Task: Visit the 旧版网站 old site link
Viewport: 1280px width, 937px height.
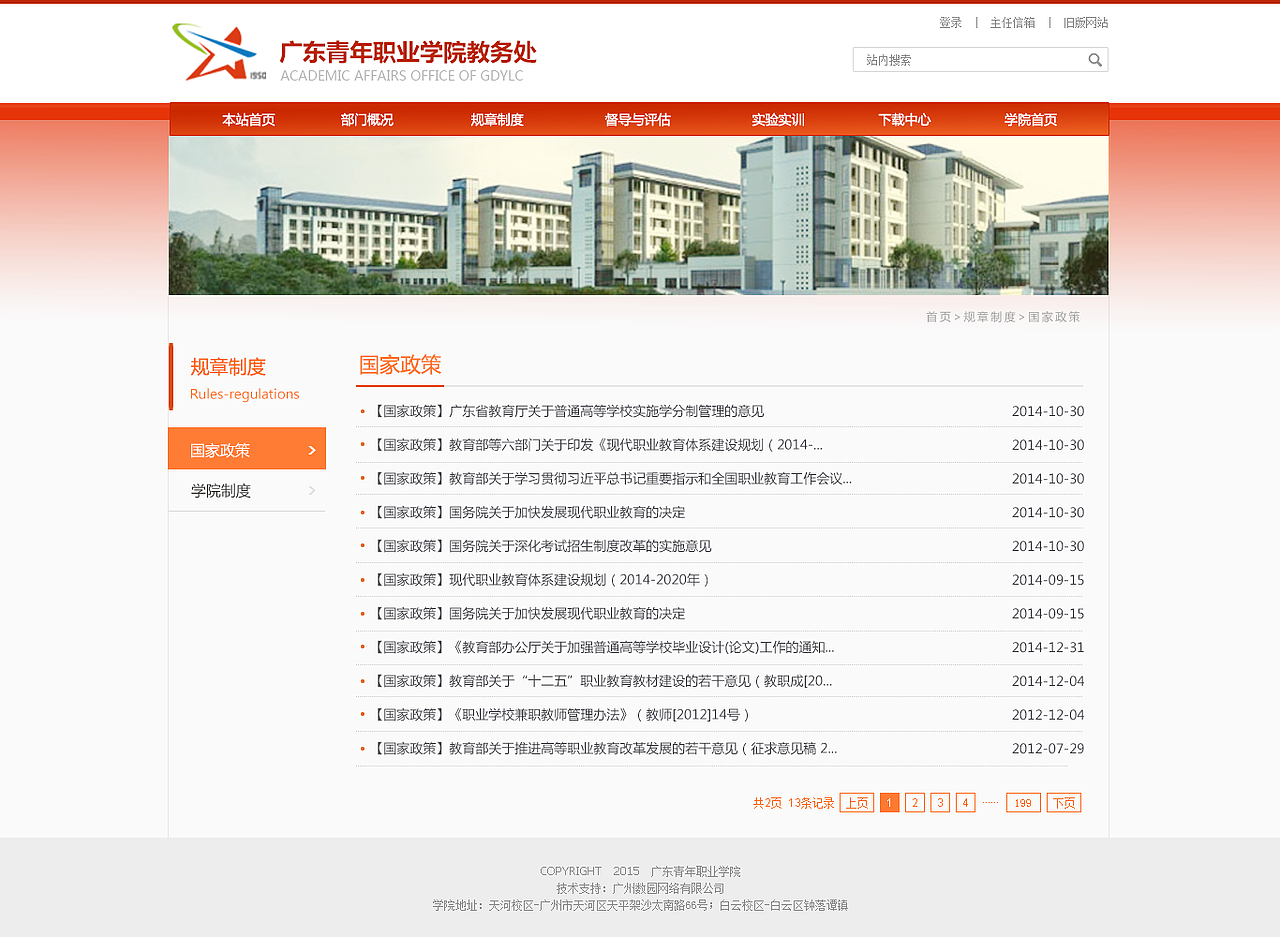Action: [1085, 21]
